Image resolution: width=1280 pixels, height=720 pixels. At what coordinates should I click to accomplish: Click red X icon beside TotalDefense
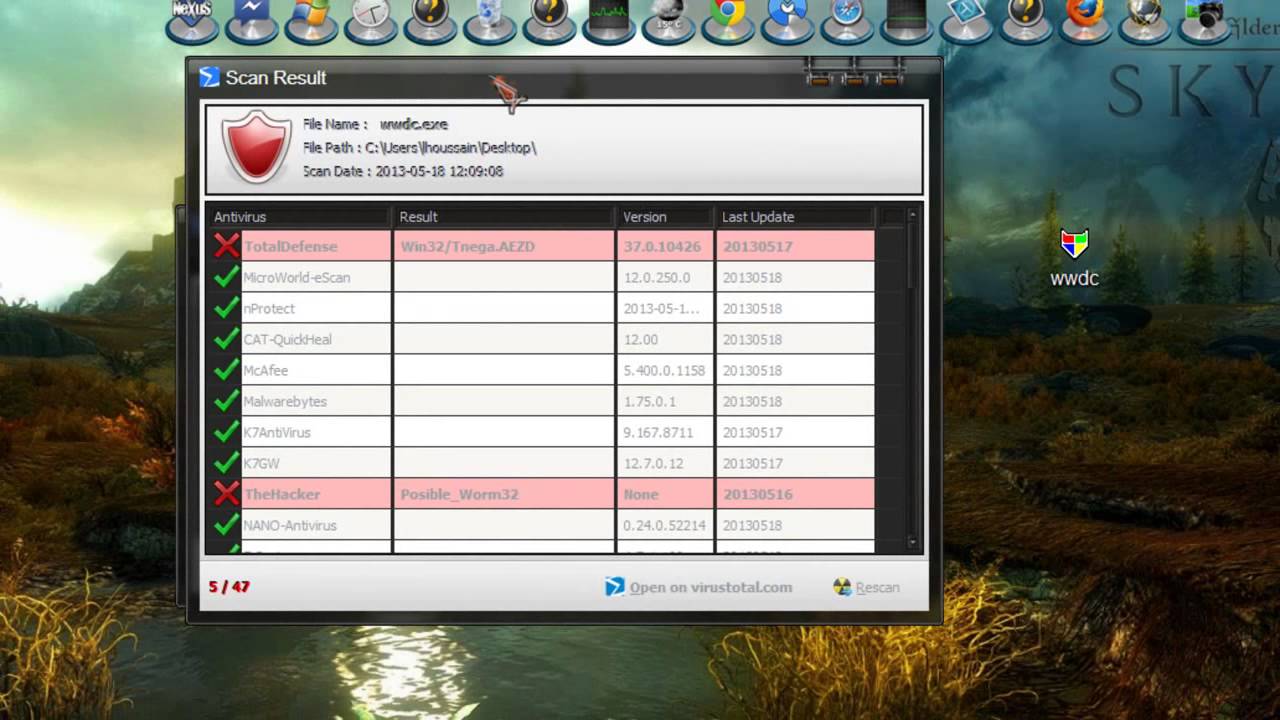point(227,245)
